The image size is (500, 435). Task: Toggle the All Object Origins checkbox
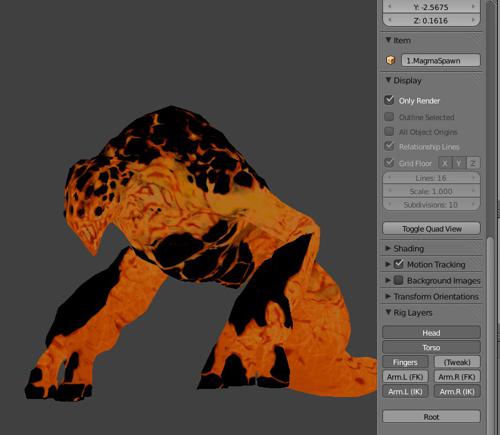pyautogui.click(x=389, y=131)
